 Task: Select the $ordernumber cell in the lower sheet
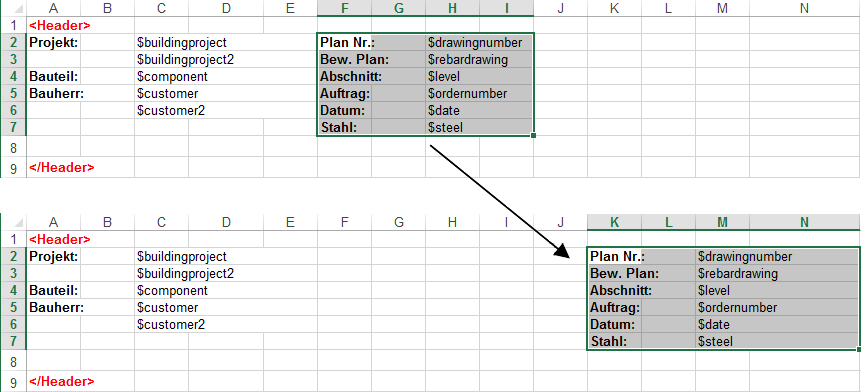pos(776,307)
